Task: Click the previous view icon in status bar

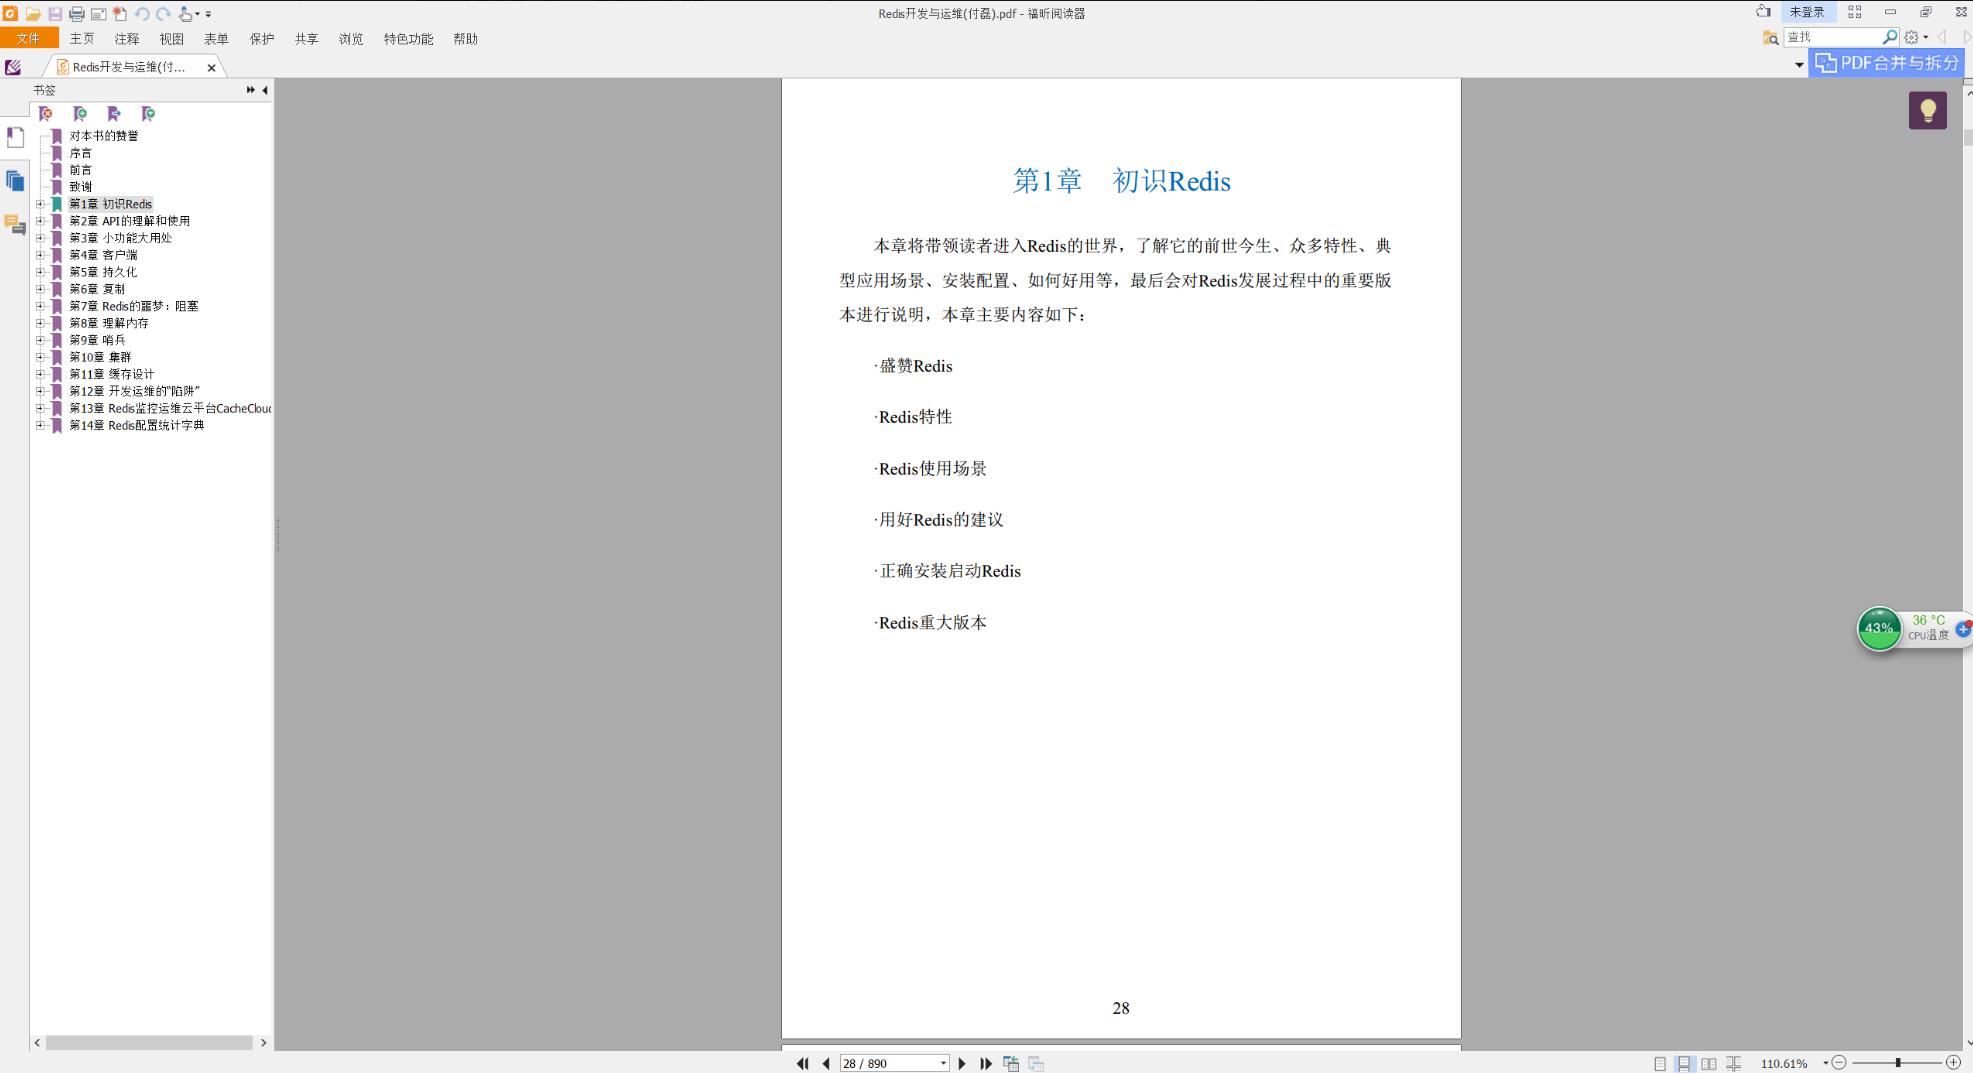Action: 1011,1063
